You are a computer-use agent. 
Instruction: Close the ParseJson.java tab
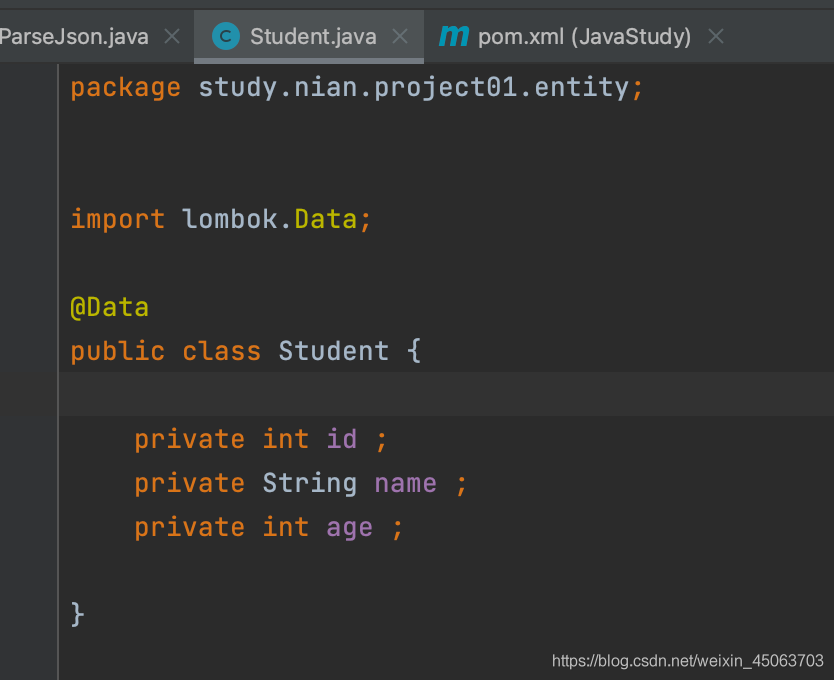click(x=171, y=36)
